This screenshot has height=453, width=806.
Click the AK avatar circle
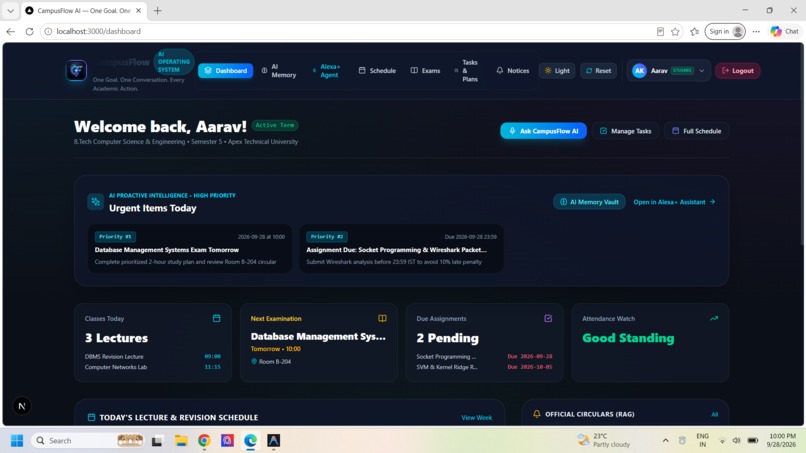click(639, 71)
